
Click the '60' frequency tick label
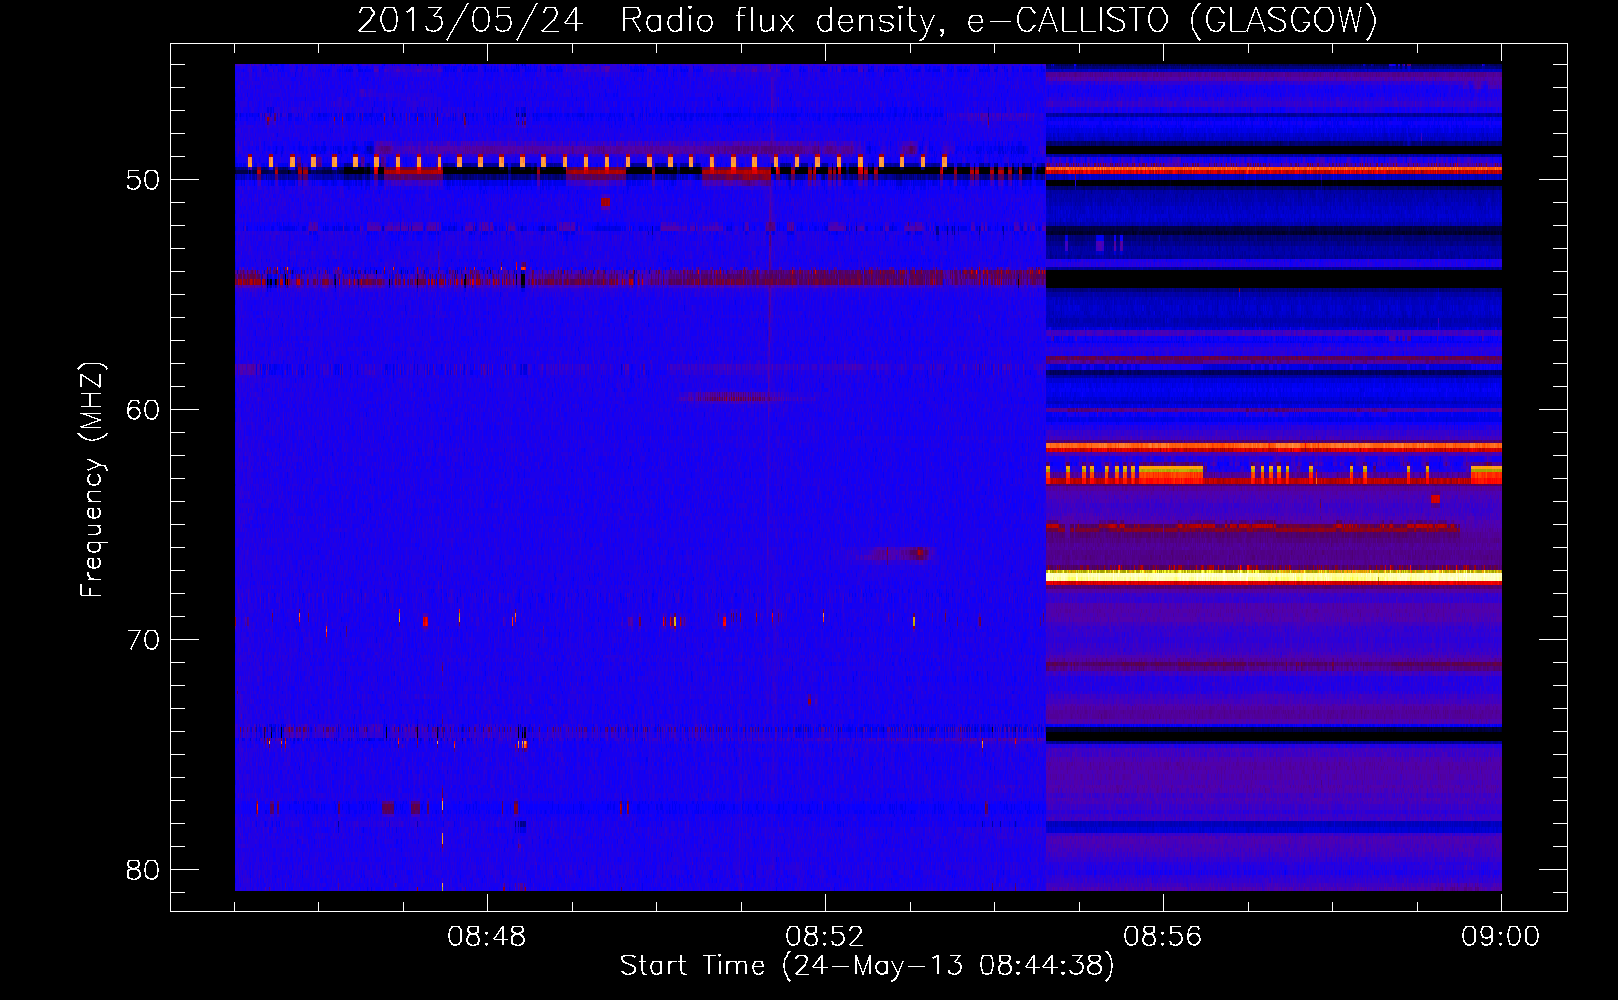coord(143,410)
